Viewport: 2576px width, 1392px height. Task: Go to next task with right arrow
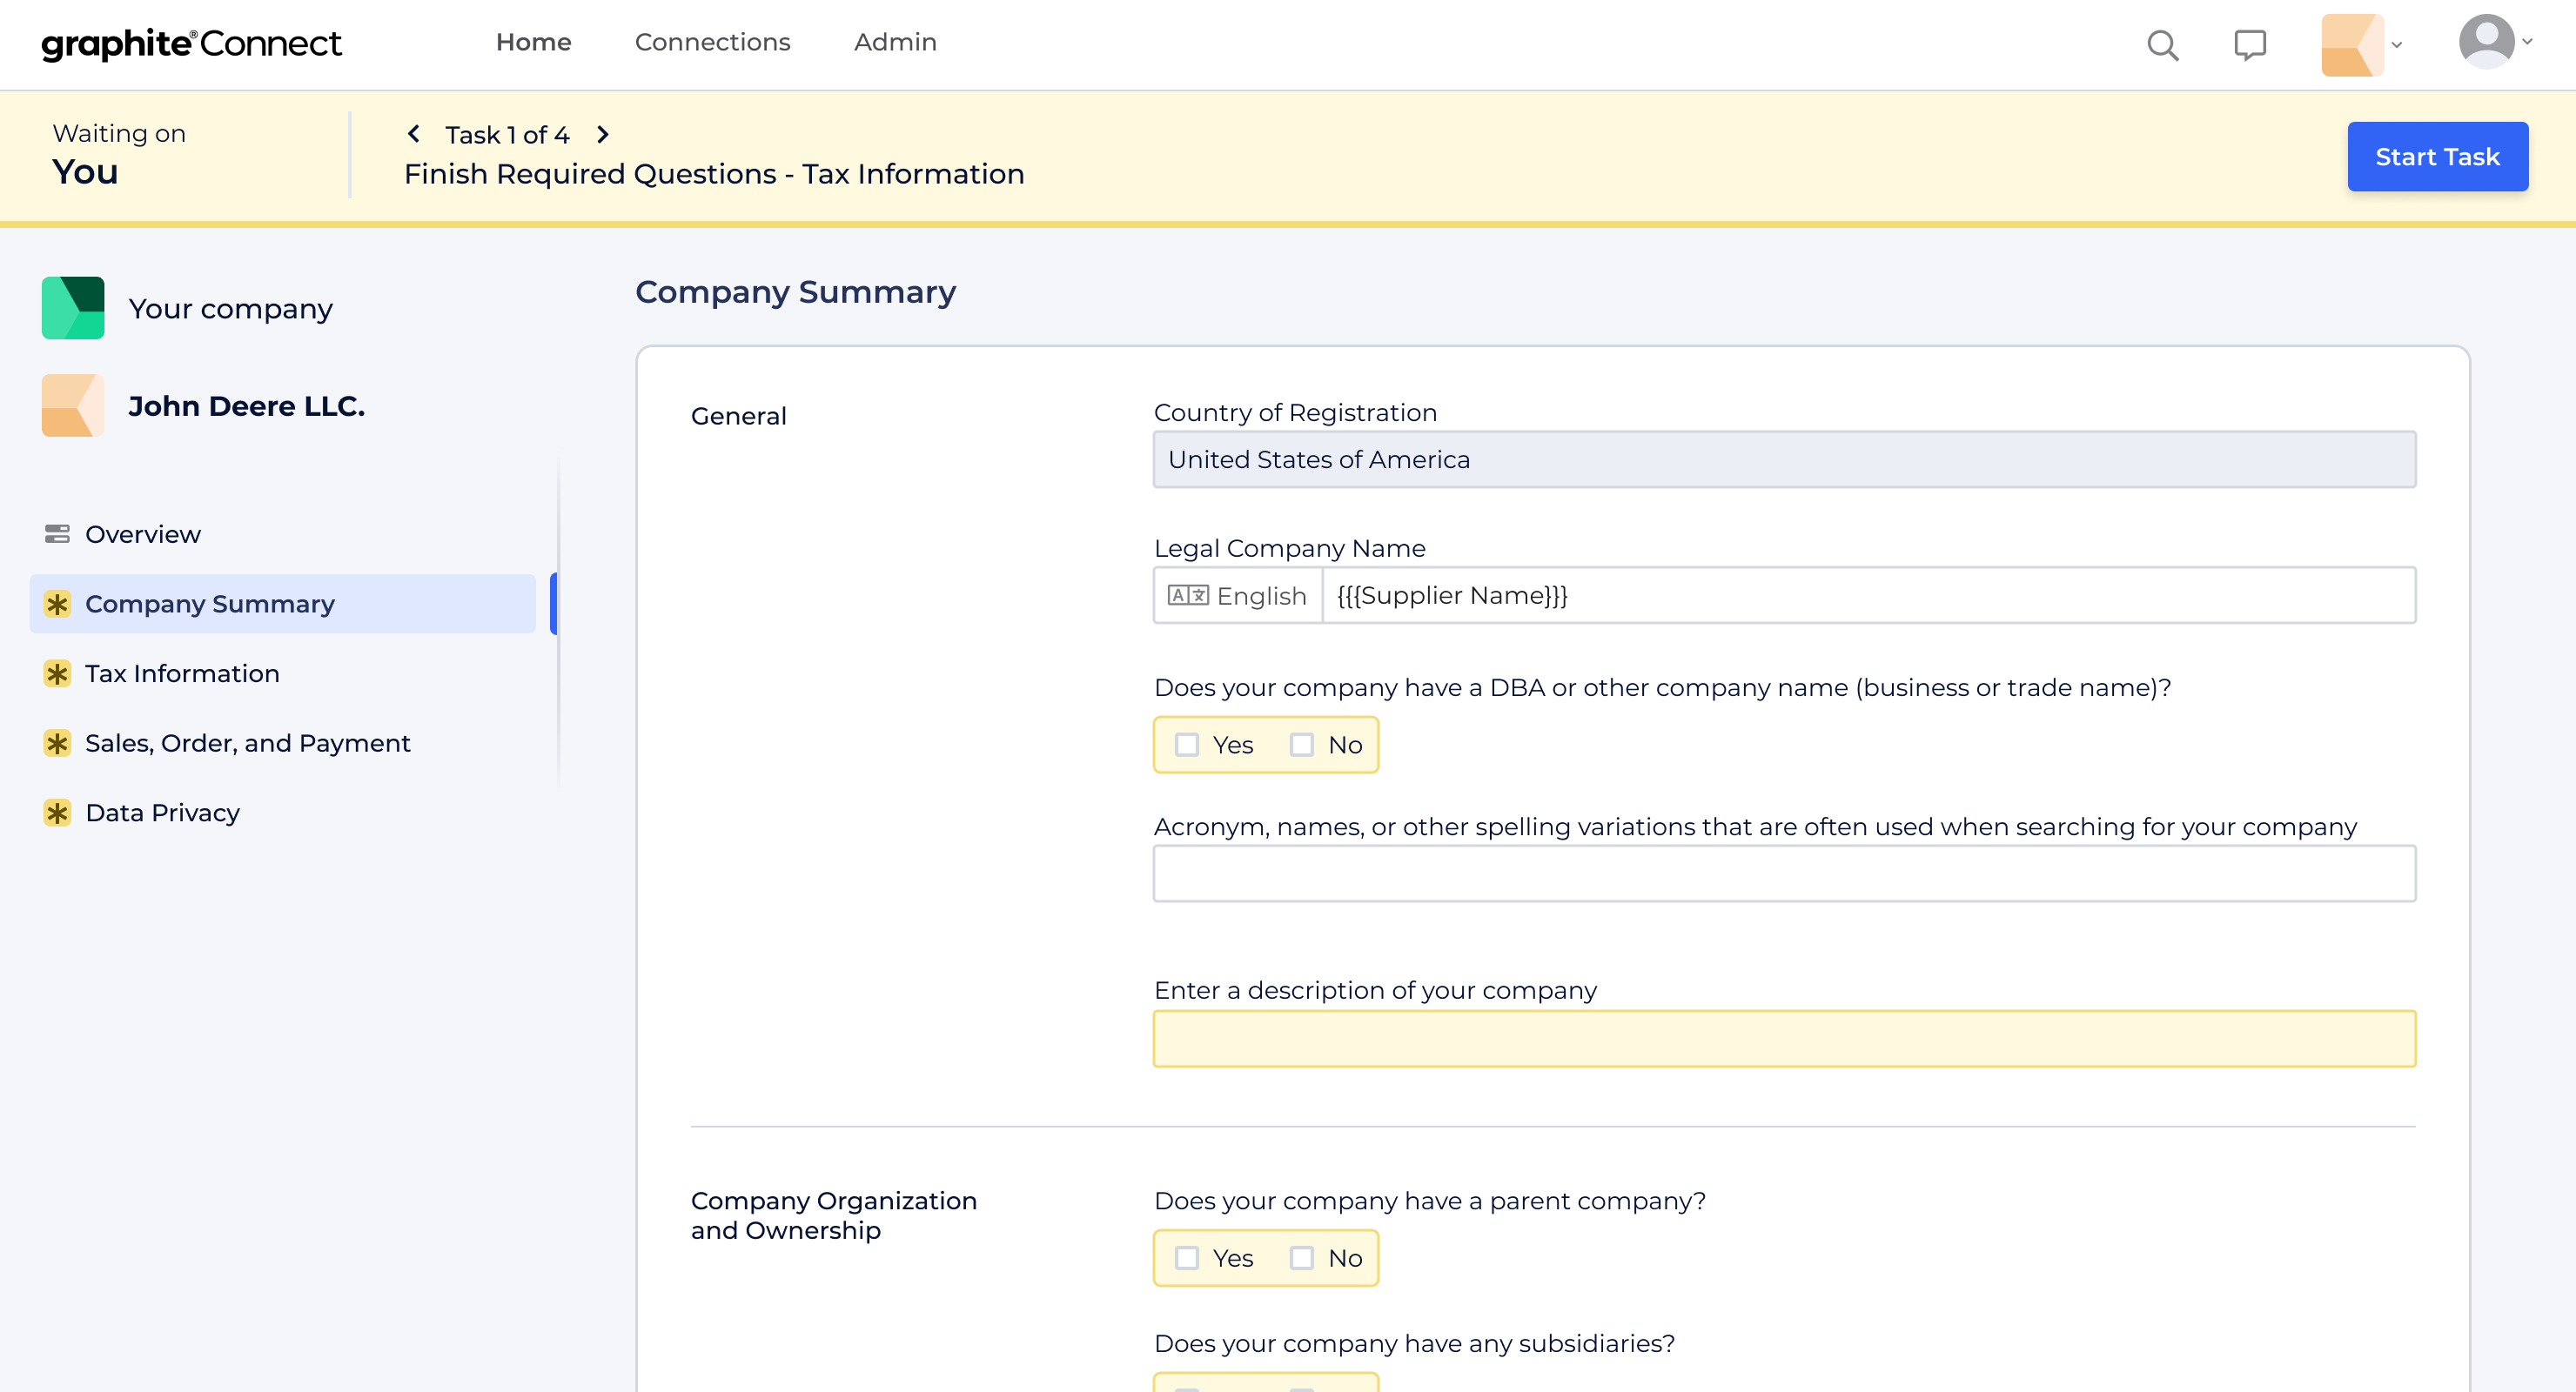pyautogui.click(x=603, y=133)
